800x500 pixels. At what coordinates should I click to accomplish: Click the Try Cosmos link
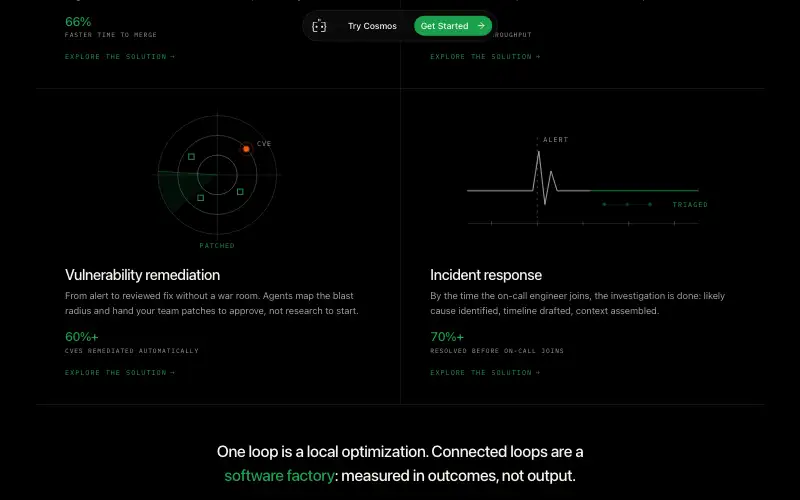pos(372,26)
